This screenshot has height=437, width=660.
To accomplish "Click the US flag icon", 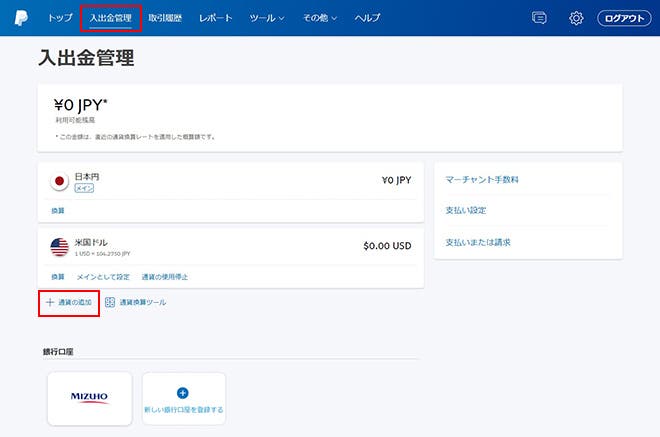I will click(x=59, y=246).
